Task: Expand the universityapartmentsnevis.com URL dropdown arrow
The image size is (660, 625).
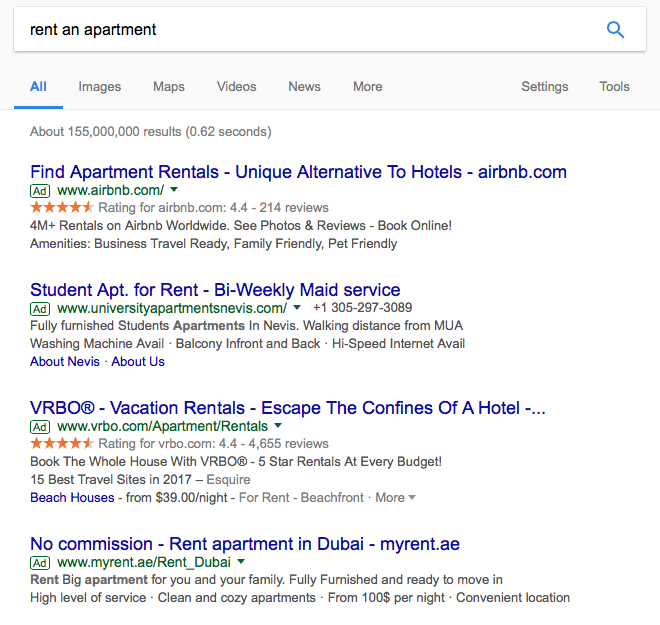Action: coord(297,307)
